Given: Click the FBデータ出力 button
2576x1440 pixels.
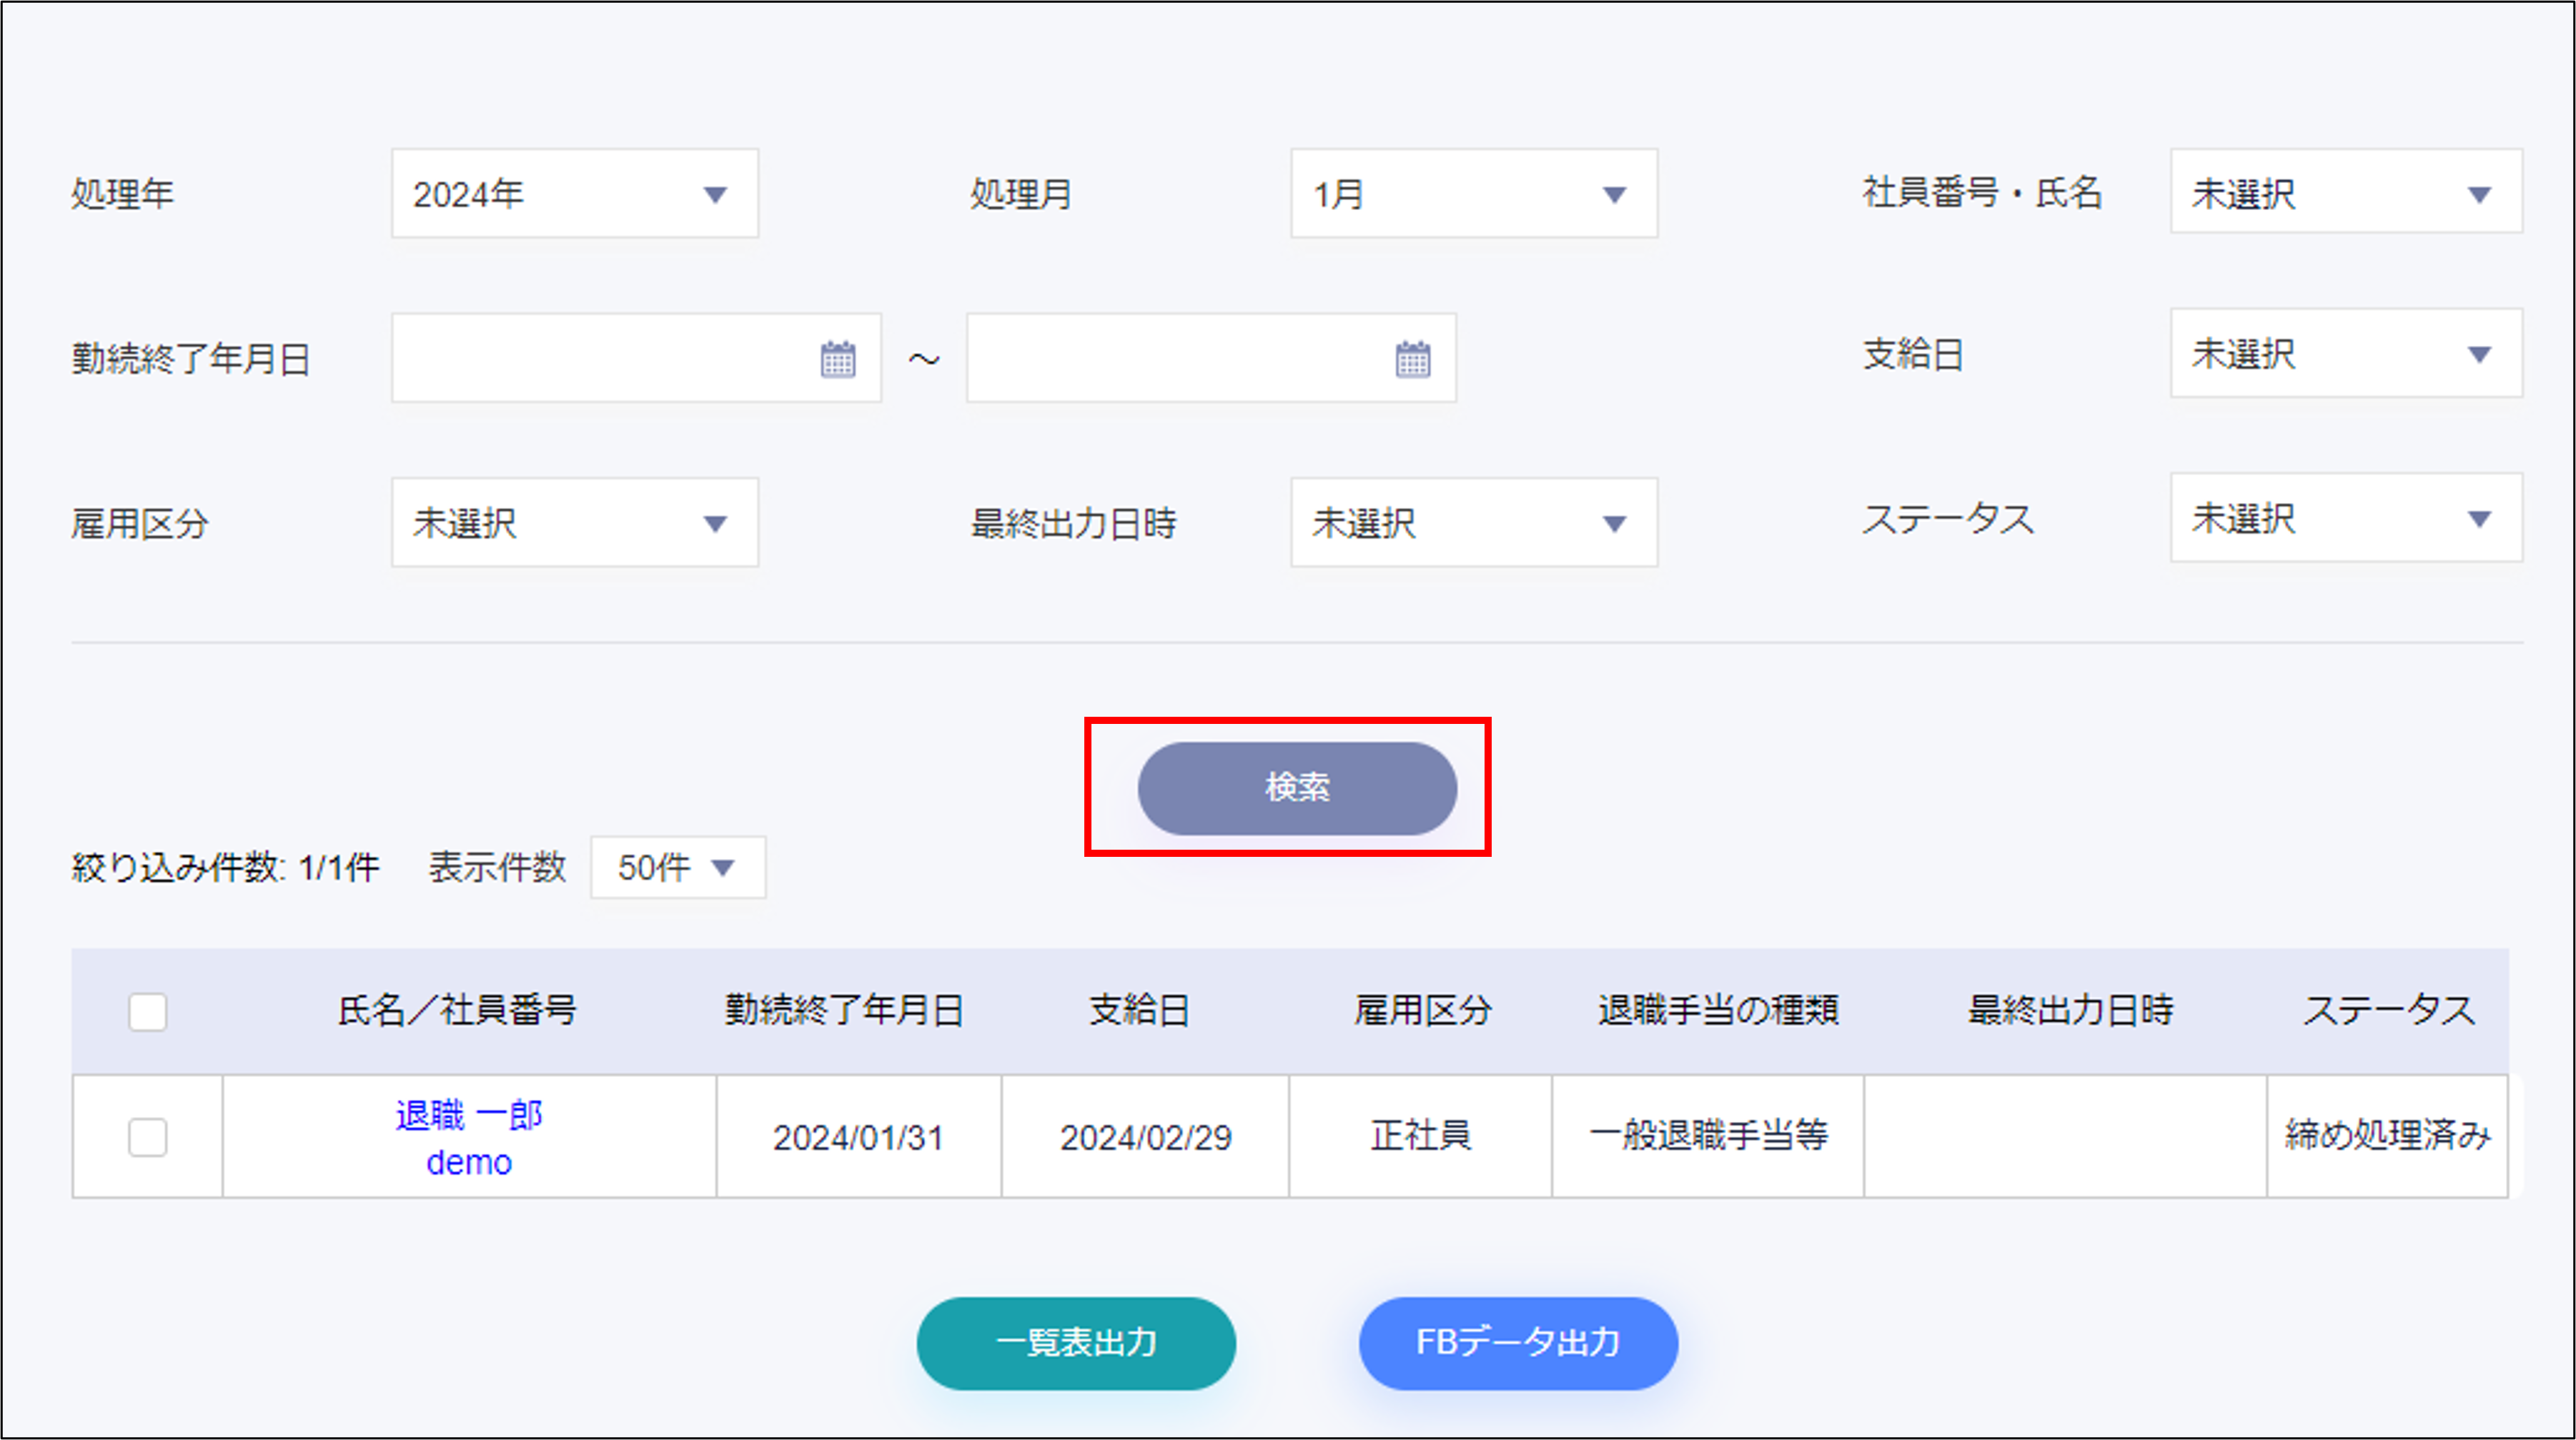Looking at the screenshot, I should point(1517,1343).
